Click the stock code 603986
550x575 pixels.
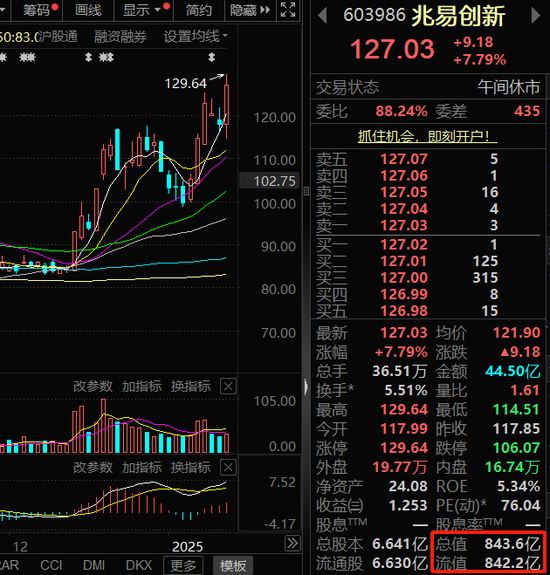click(x=374, y=15)
